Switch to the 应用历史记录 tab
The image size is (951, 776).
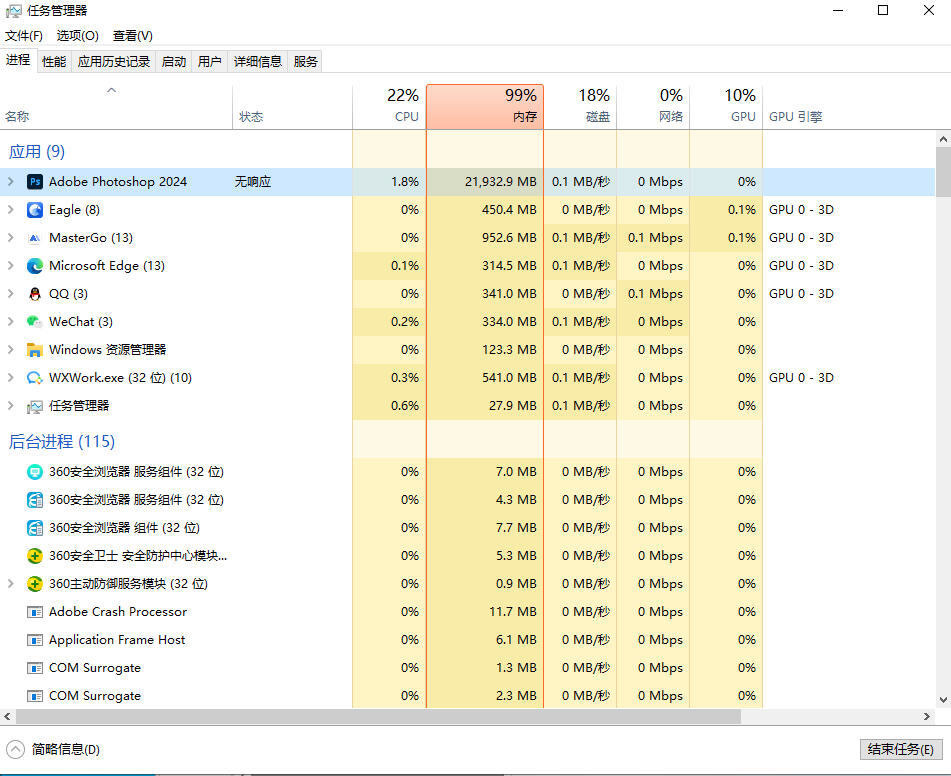click(x=113, y=61)
